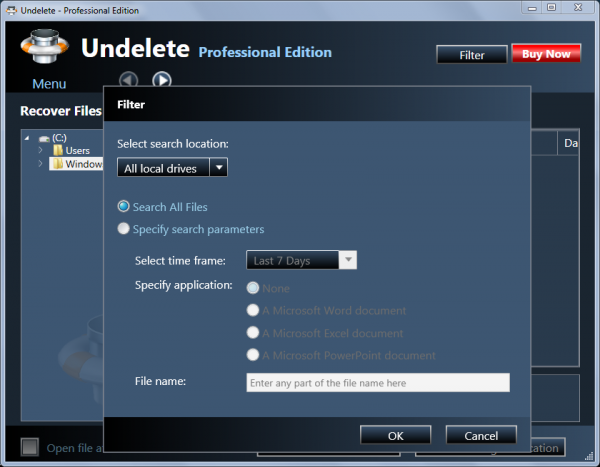Click the Professional Edition text
The image size is (600, 467).
(265, 52)
